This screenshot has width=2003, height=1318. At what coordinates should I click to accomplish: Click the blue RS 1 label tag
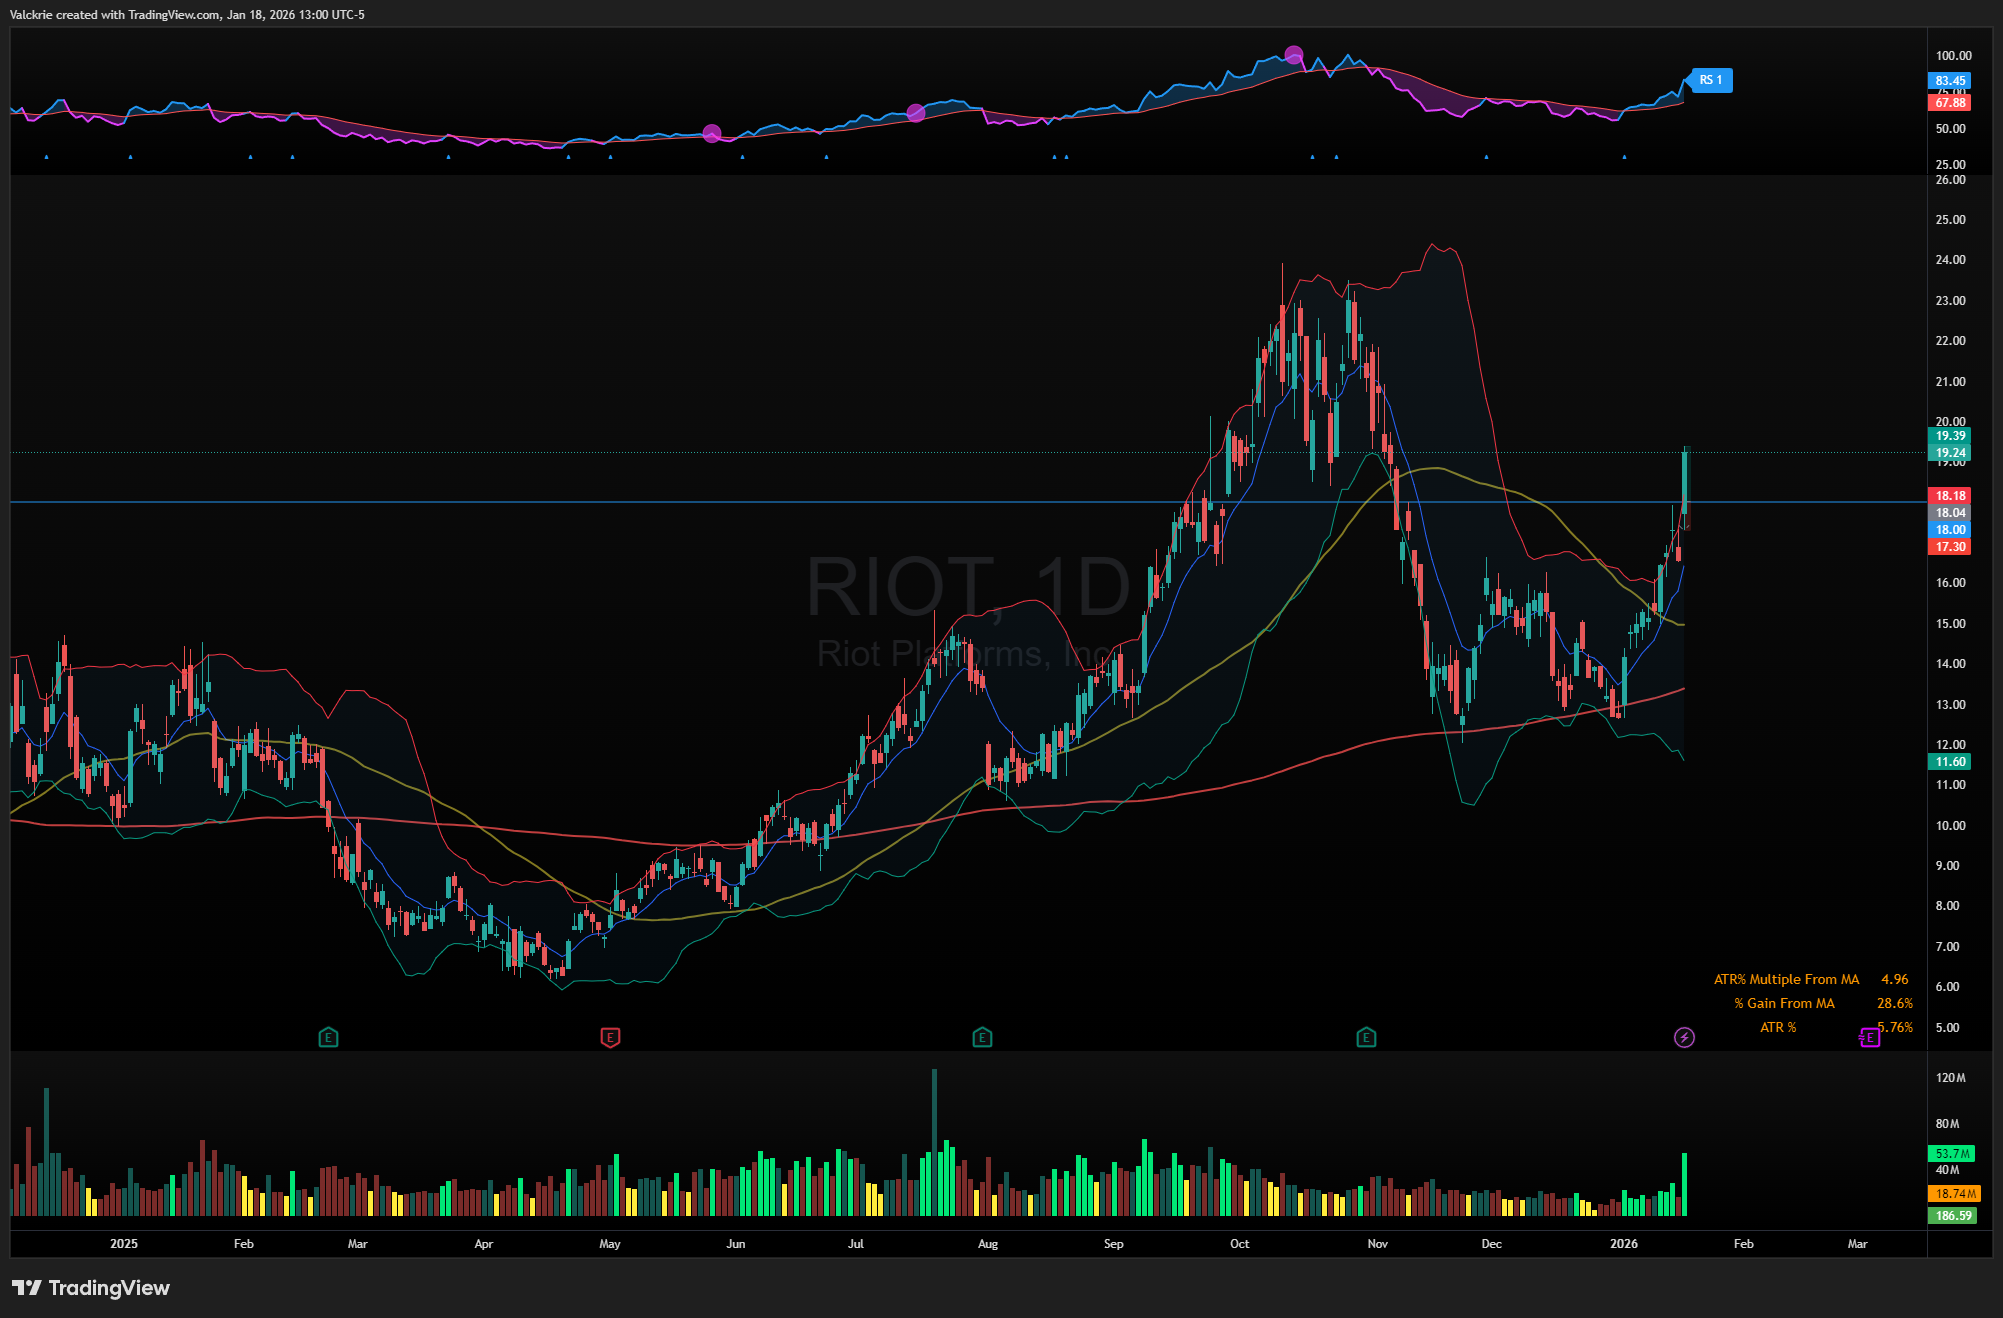tap(1712, 80)
